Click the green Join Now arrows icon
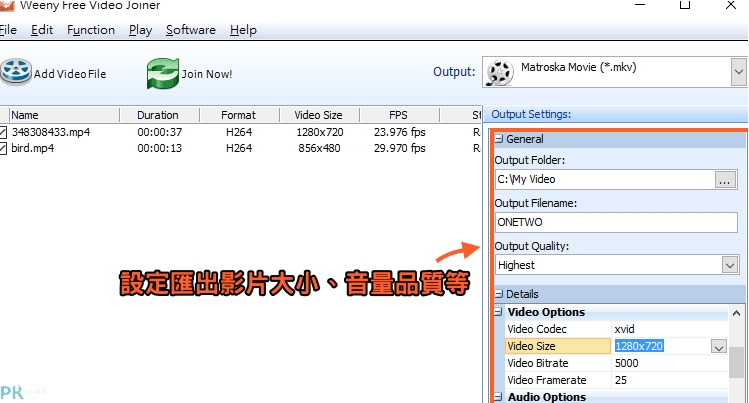Screen dimensions: 749x403 [162, 73]
